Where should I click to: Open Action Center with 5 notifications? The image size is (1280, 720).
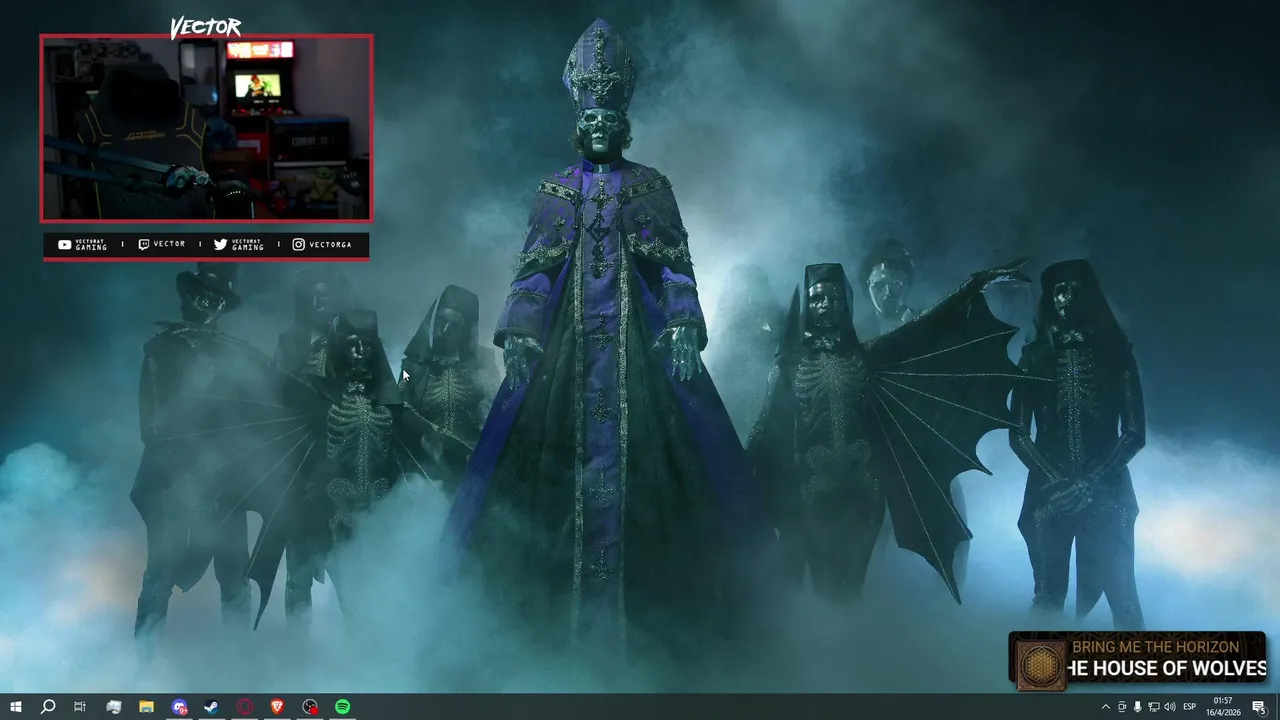point(1259,707)
